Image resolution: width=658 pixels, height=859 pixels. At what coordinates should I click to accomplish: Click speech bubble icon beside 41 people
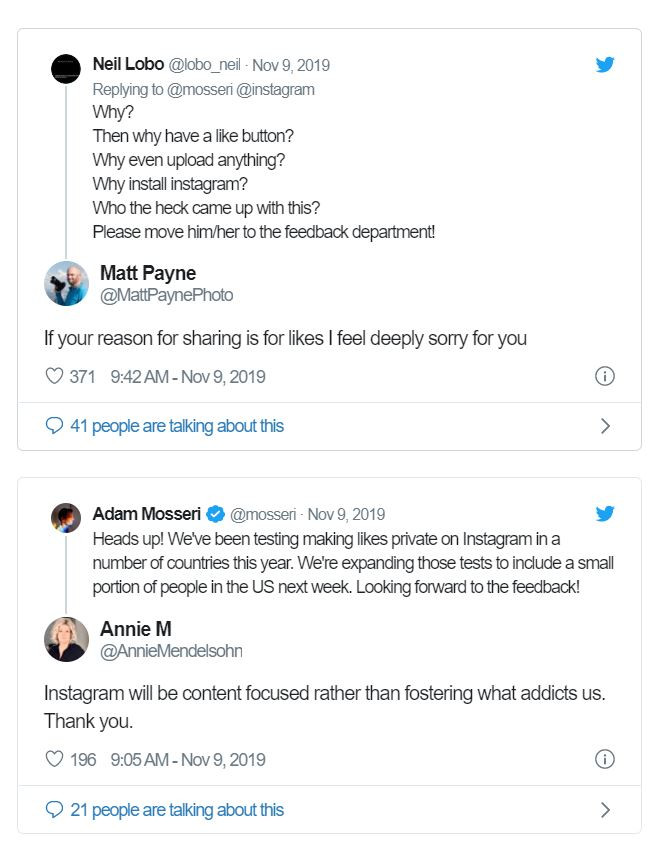click(54, 426)
